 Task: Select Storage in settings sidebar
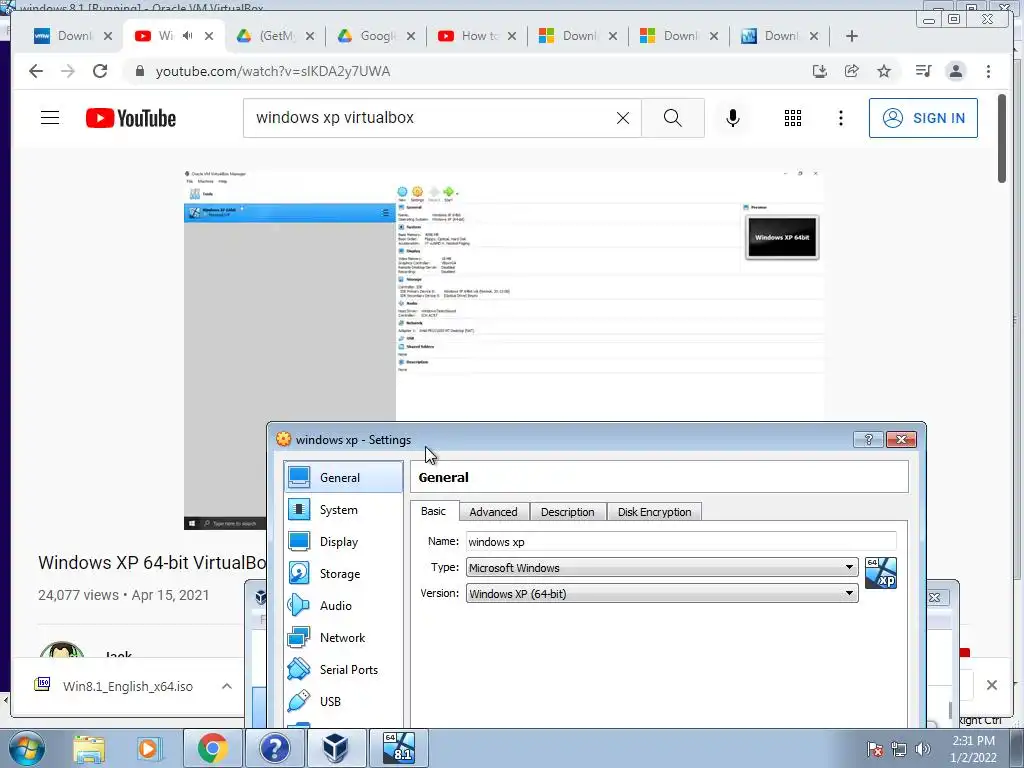pos(344,573)
